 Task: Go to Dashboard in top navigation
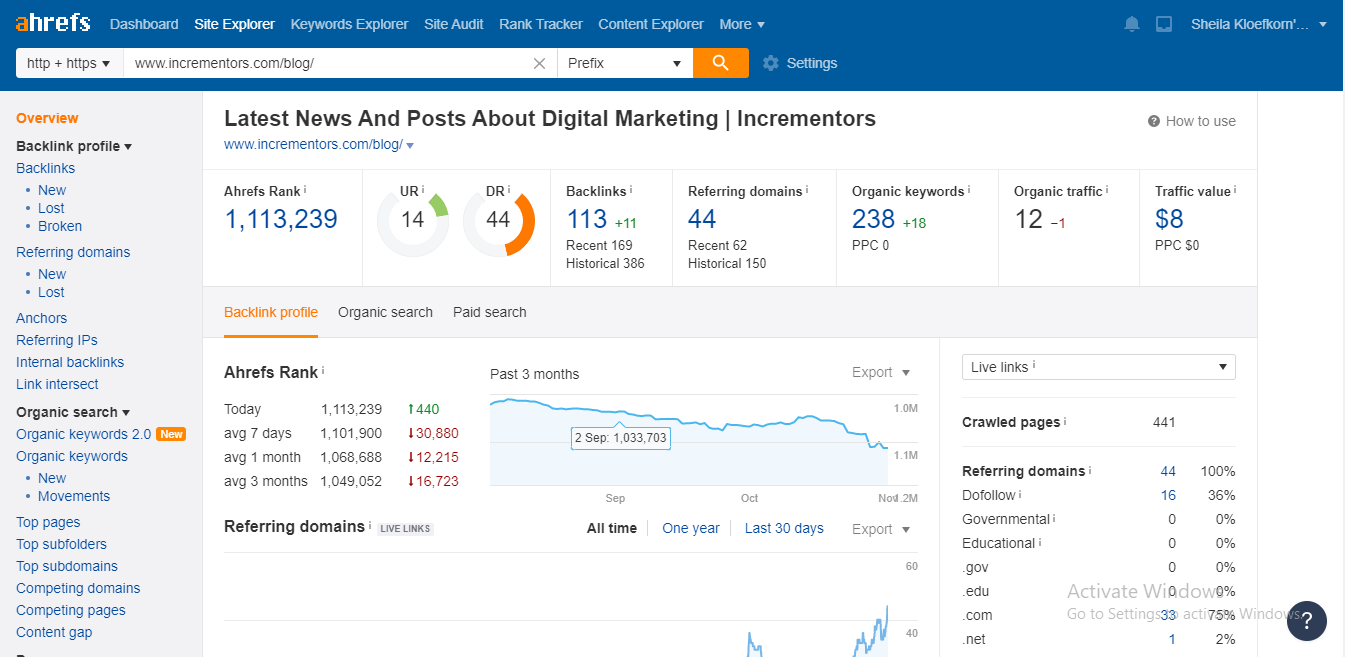144,24
